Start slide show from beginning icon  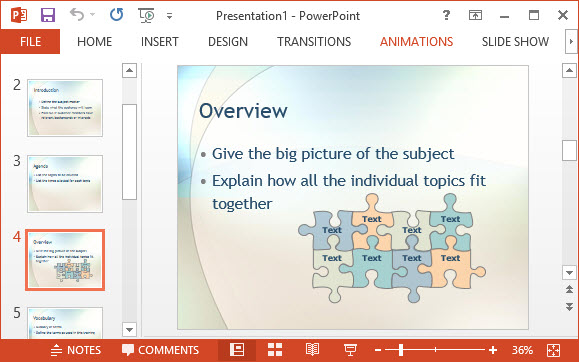click(x=146, y=16)
